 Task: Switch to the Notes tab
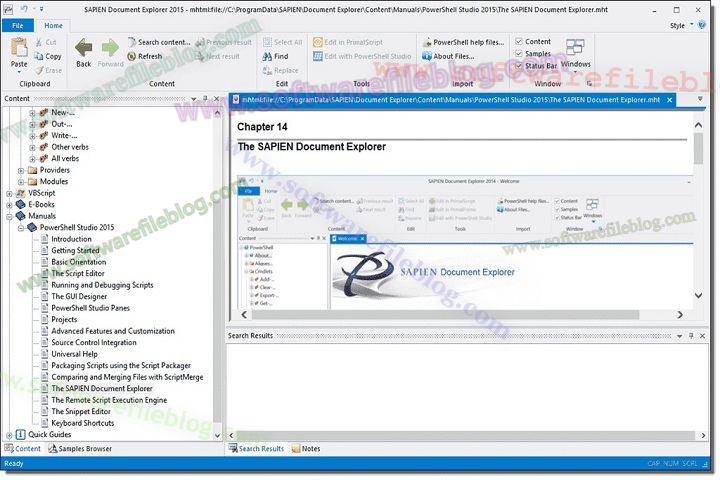(309, 449)
